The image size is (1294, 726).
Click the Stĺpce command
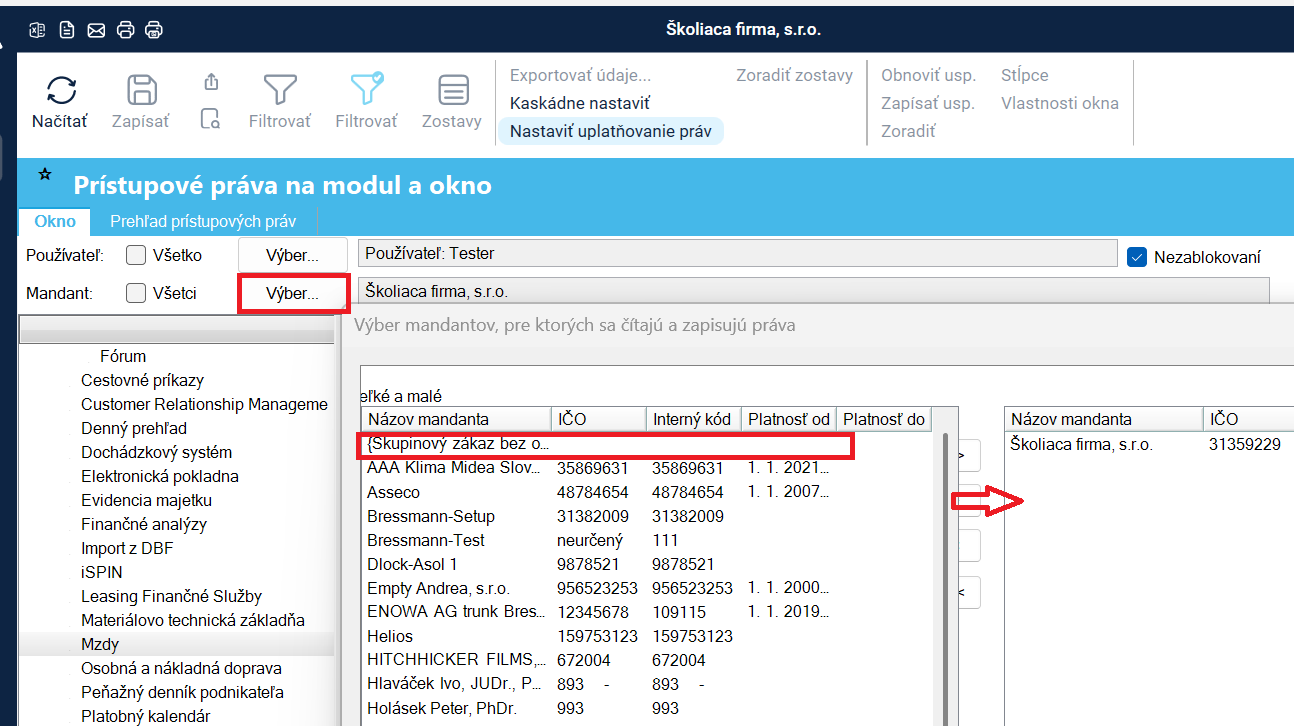point(1025,75)
